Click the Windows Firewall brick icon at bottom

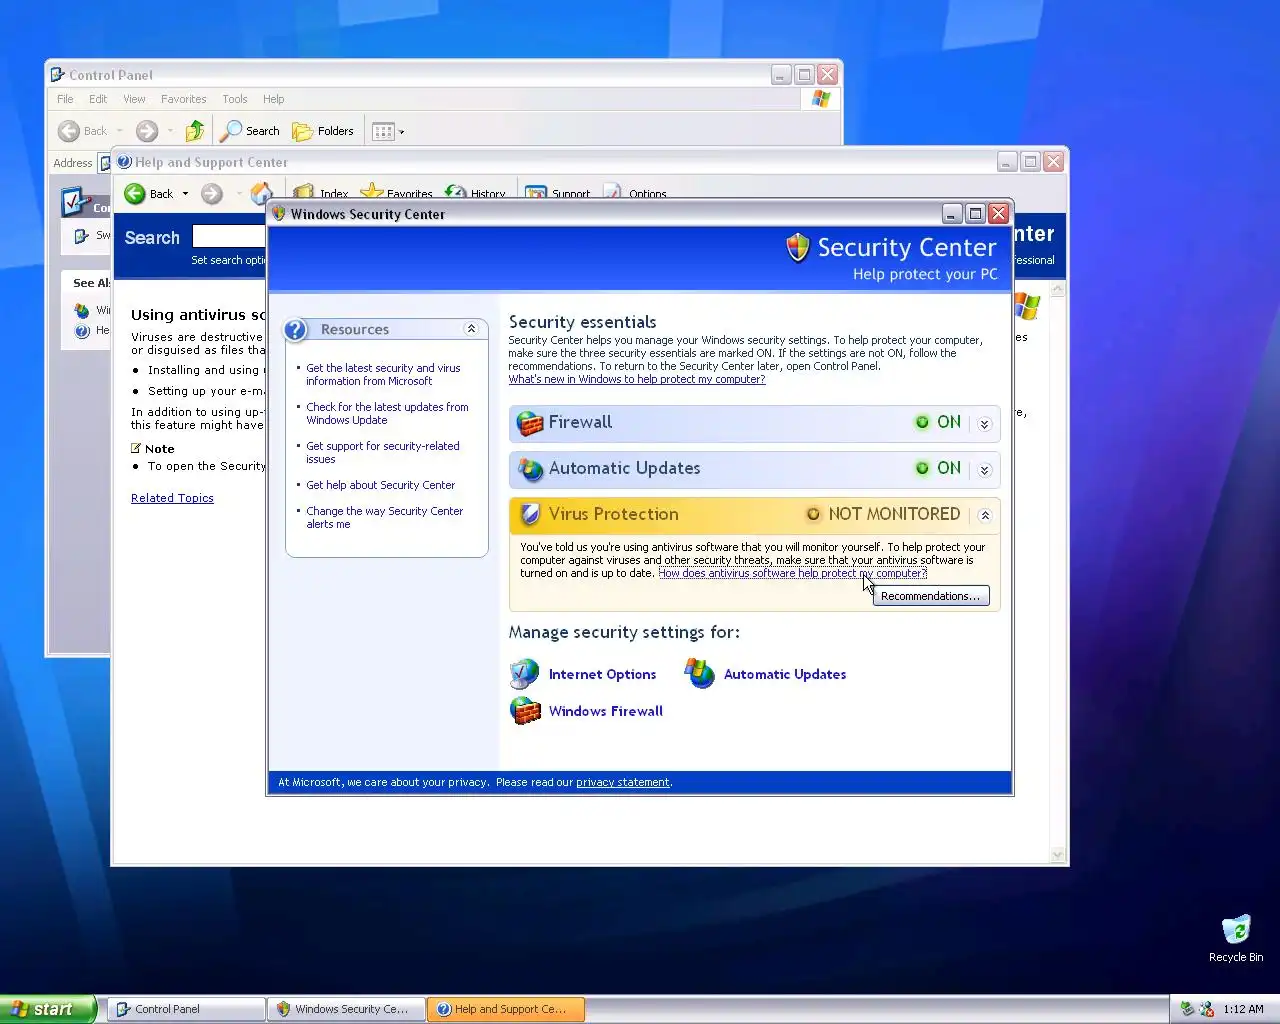point(525,711)
